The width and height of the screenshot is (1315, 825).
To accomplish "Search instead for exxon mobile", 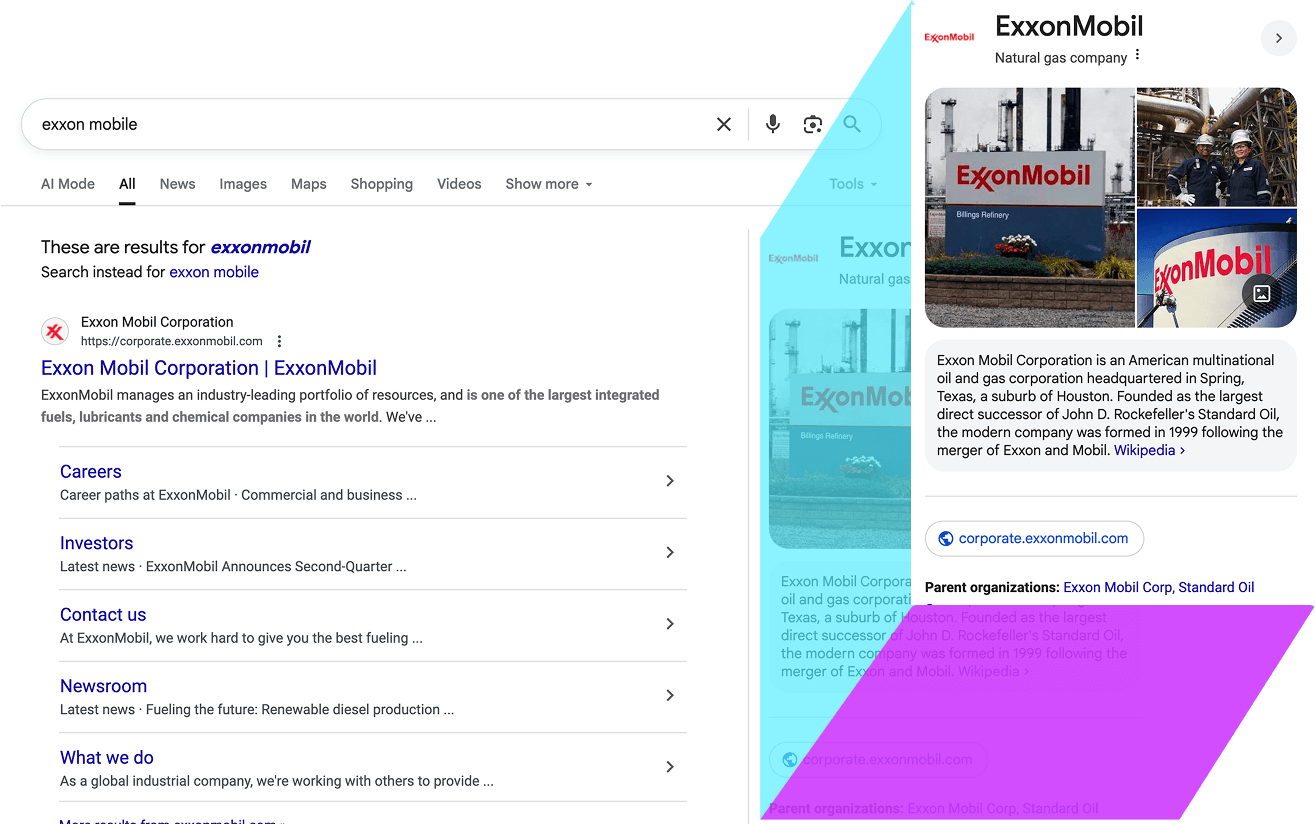I will coord(214,272).
